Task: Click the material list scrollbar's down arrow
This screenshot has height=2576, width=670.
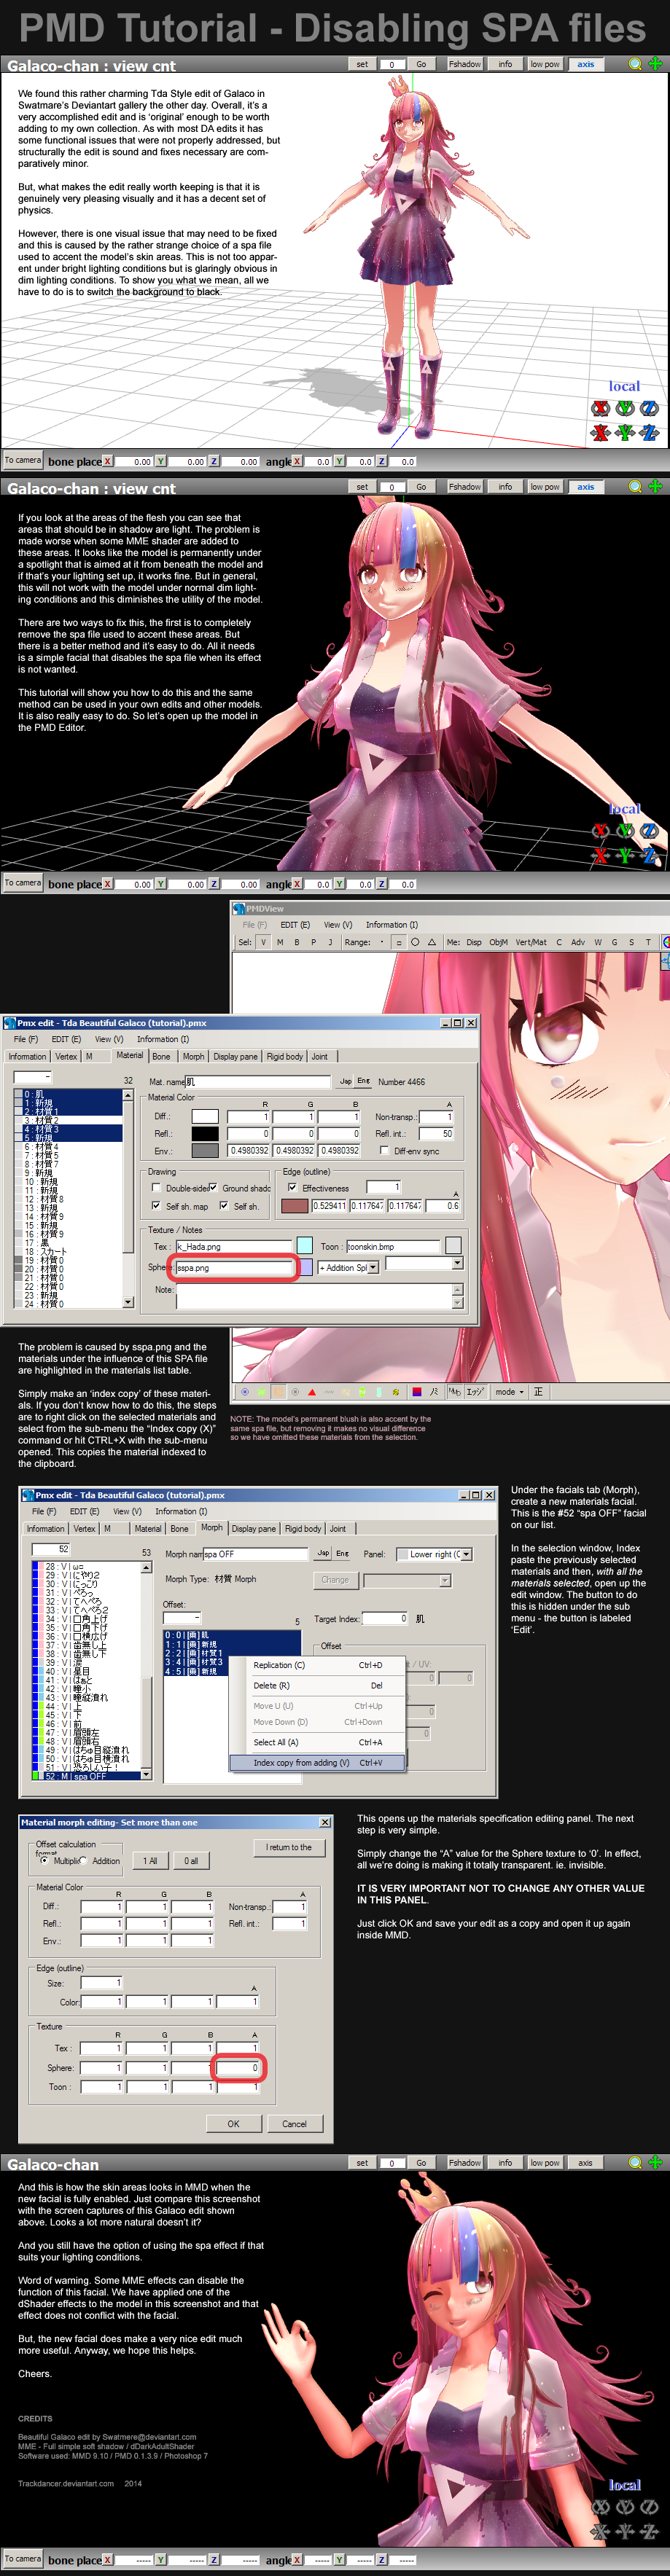Action: [128, 1302]
